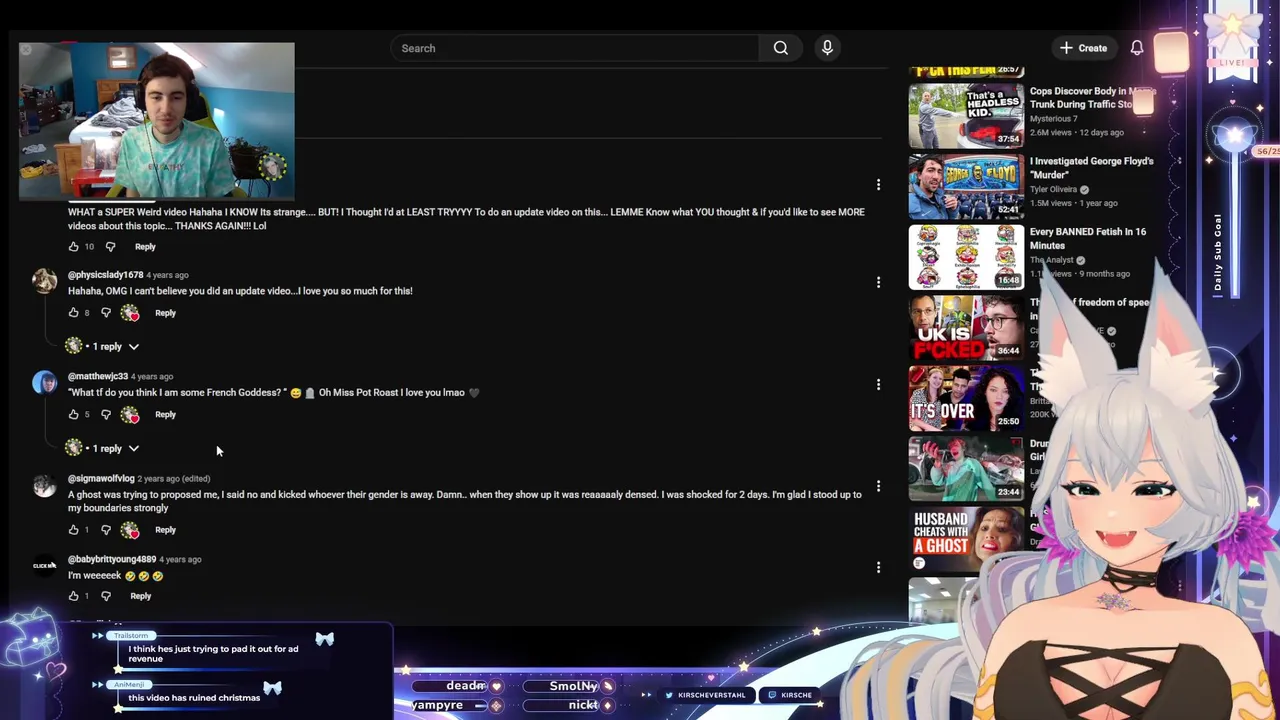
Task: Click matthewjc33's profile avatar
Action: pos(44,383)
